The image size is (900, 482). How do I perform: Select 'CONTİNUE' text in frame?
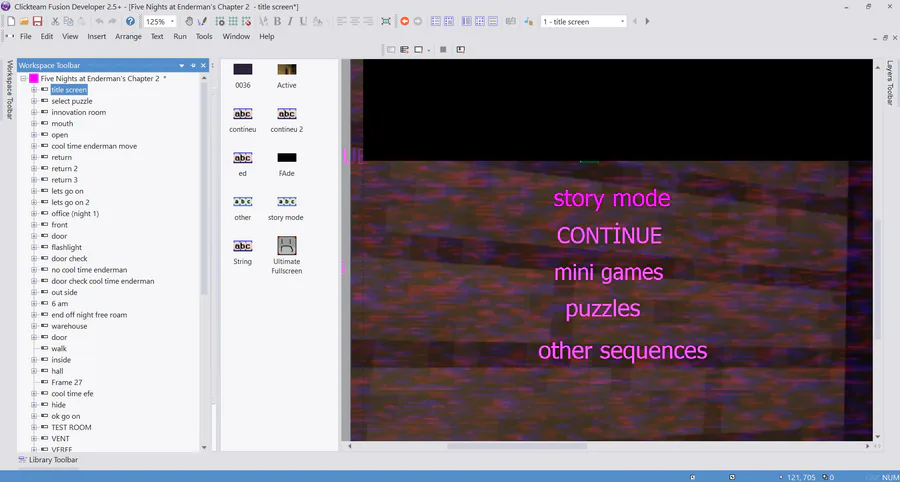coord(610,236)
